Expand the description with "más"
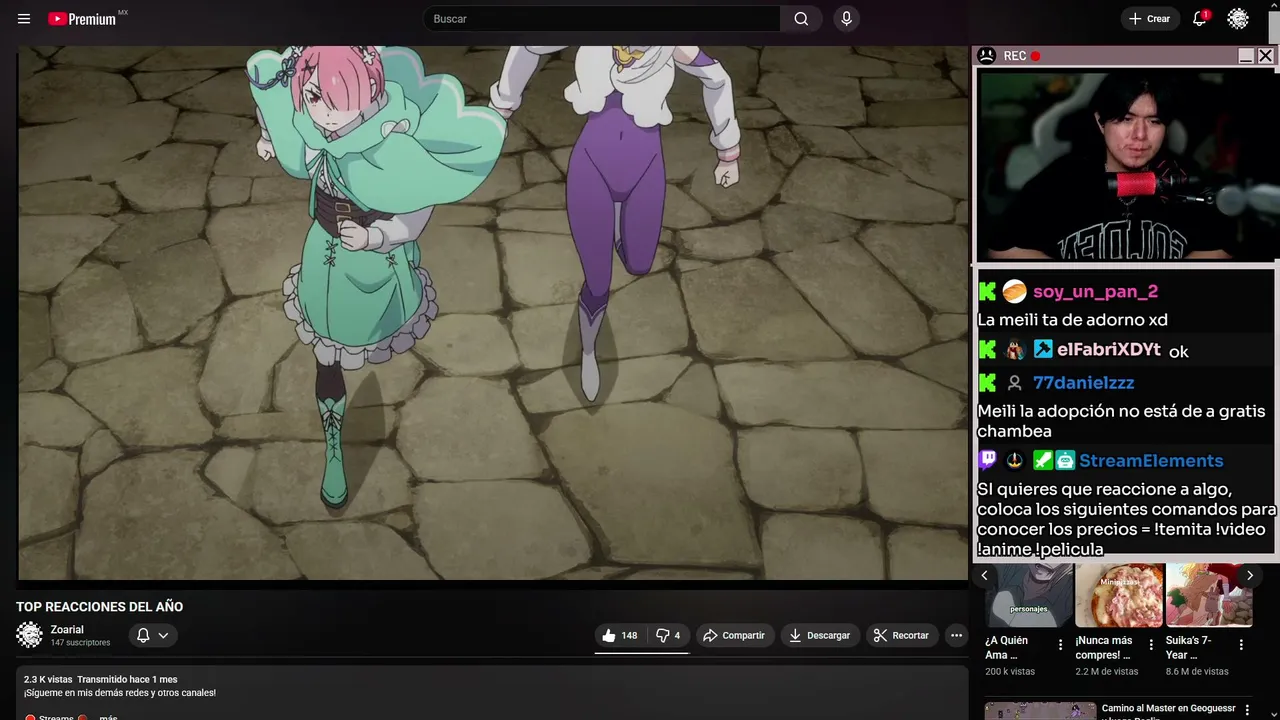The image size is (1280, 720). [x=108, y=717]
